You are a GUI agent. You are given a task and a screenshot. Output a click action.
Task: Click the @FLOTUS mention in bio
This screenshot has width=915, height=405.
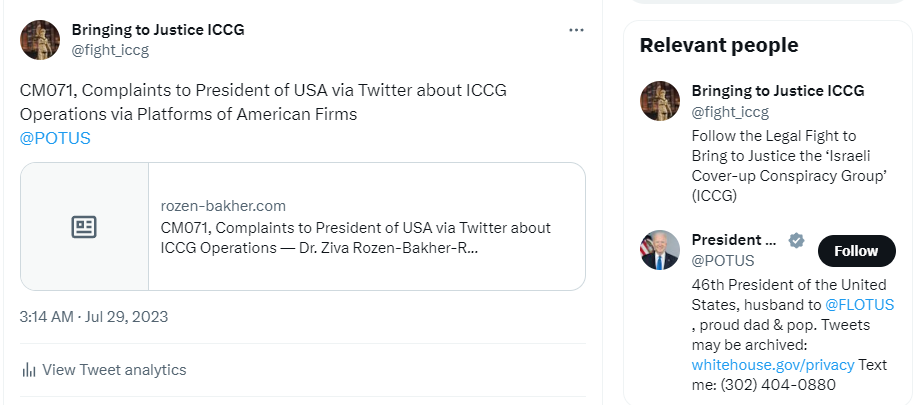859,304
